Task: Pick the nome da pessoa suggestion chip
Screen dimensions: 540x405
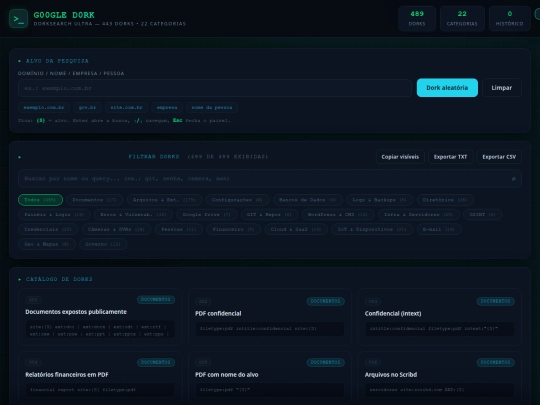Action: [212, 107]
